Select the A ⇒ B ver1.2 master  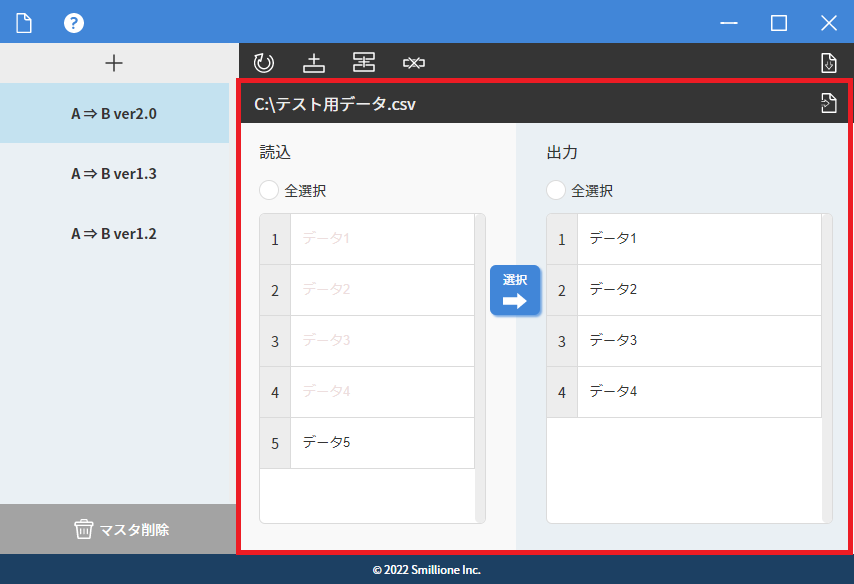(x=114, y=234)
